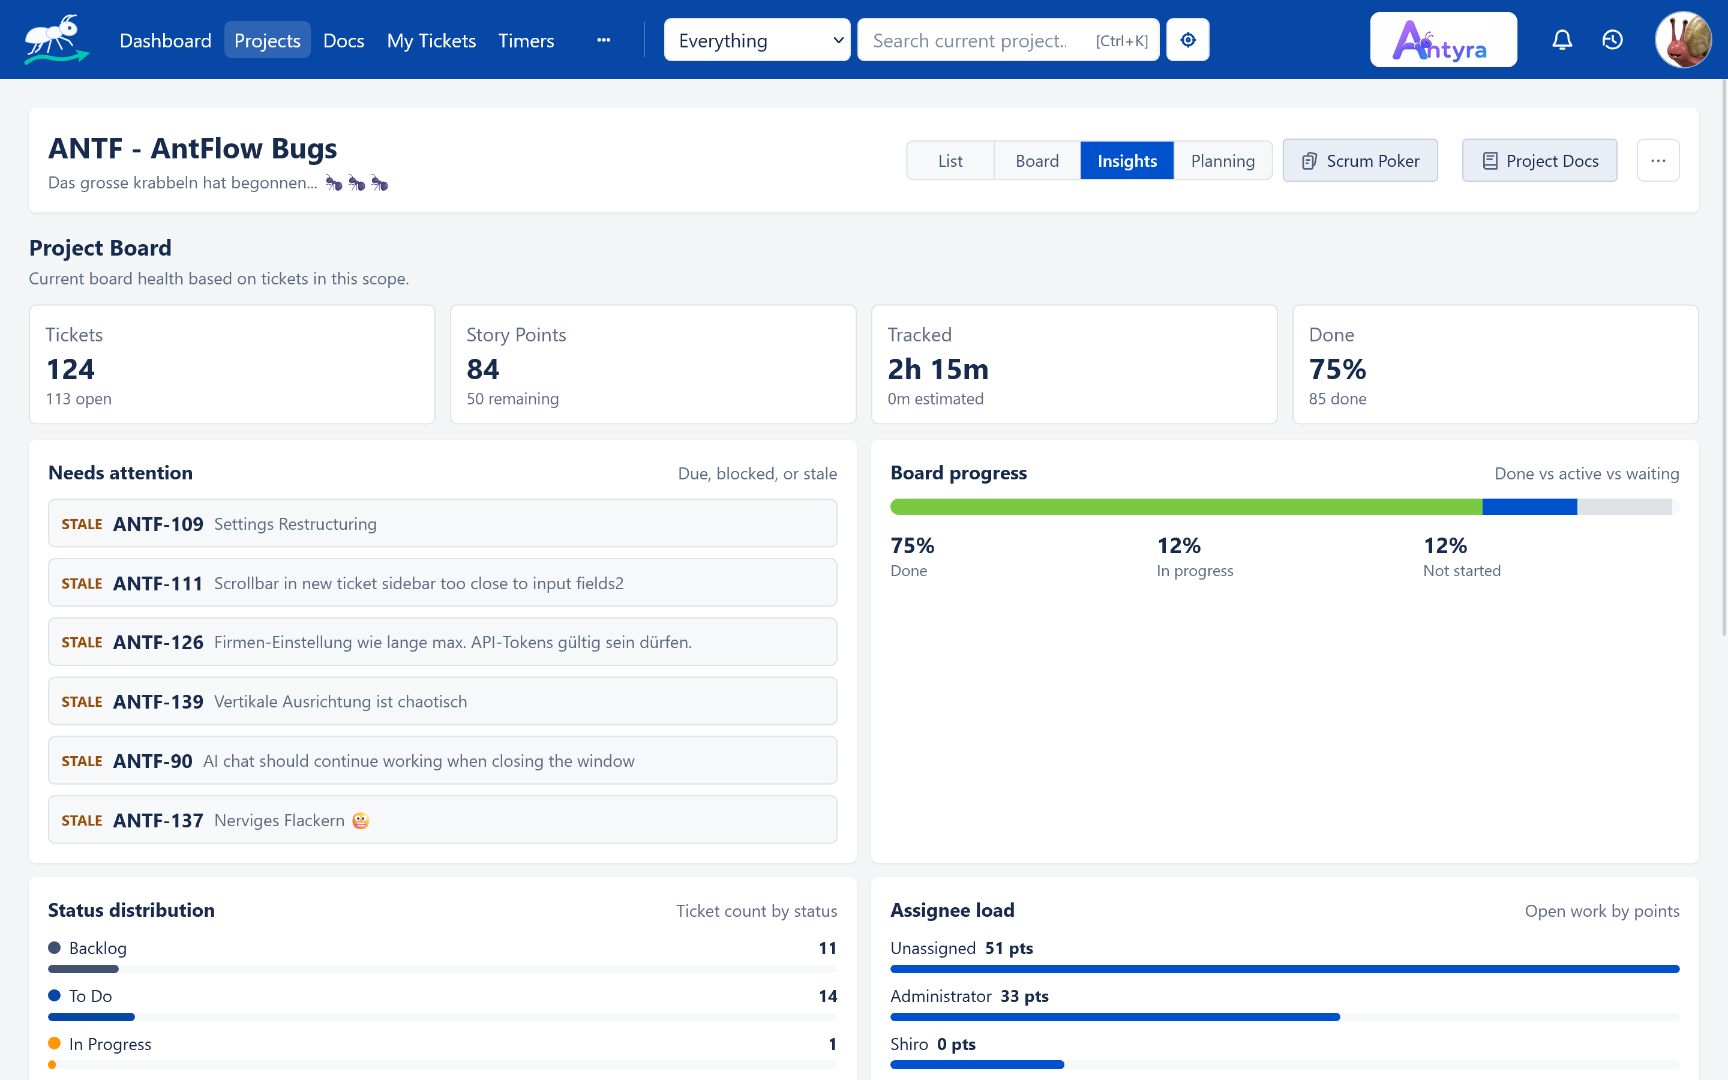1728x1080 pixels.
Task: Open ticket ANTF-126 Firmen-Einstellung
Action: (442, 641)
